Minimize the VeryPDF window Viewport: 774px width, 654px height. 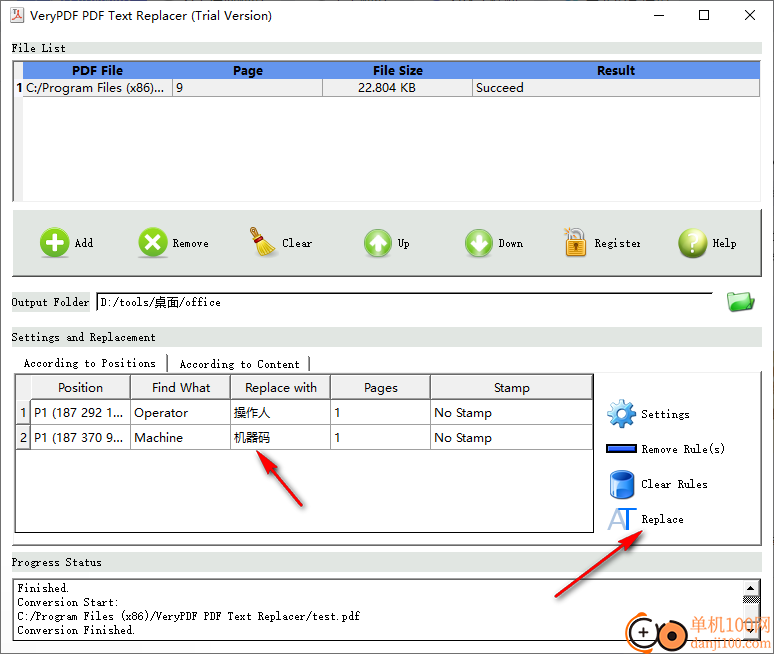tap(659, 15)
